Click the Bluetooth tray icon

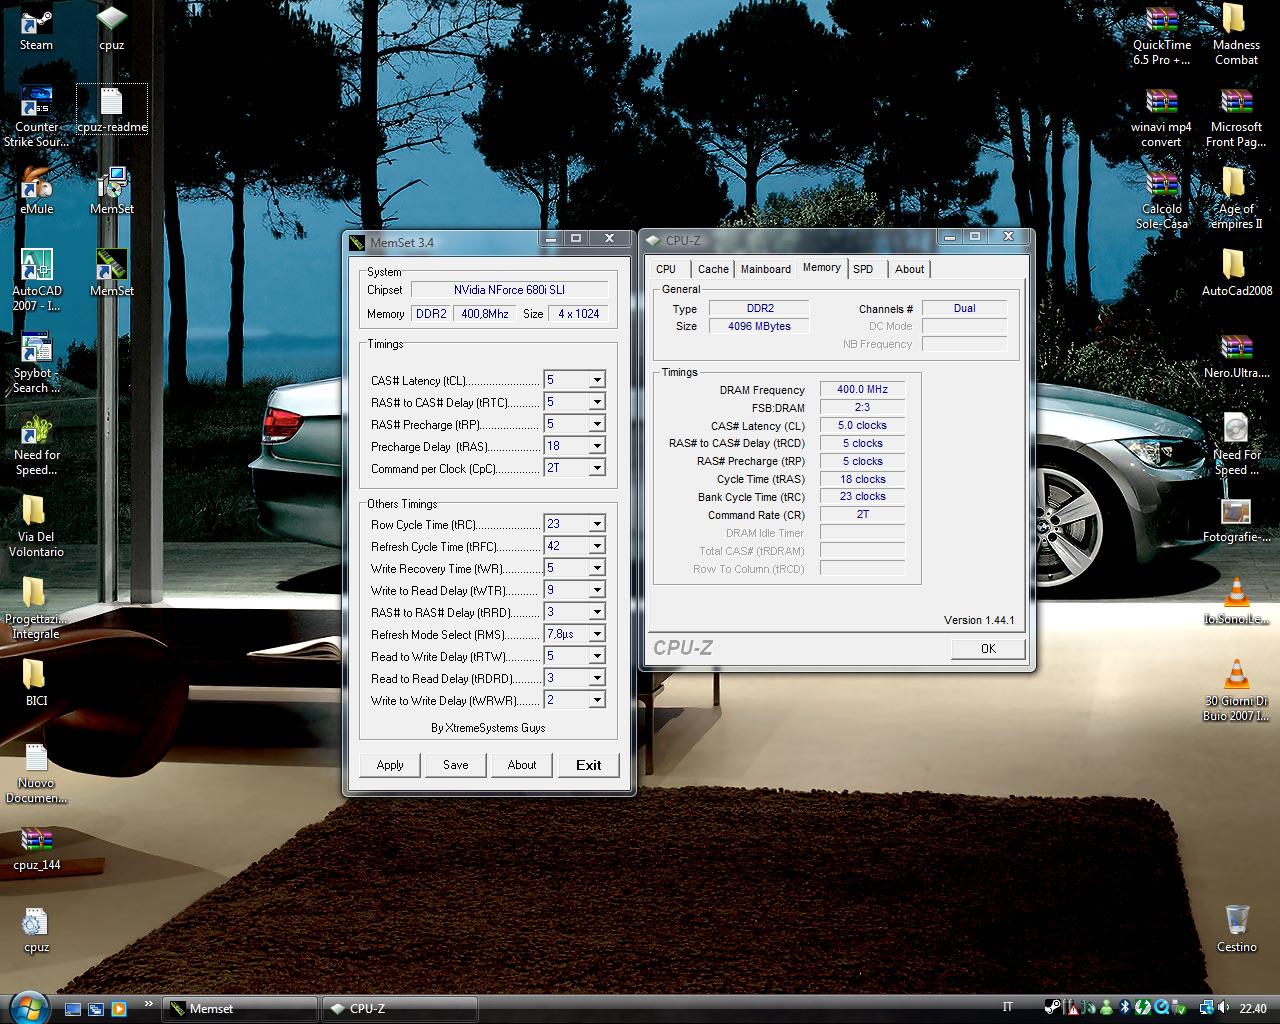tap(1124, 1008)
